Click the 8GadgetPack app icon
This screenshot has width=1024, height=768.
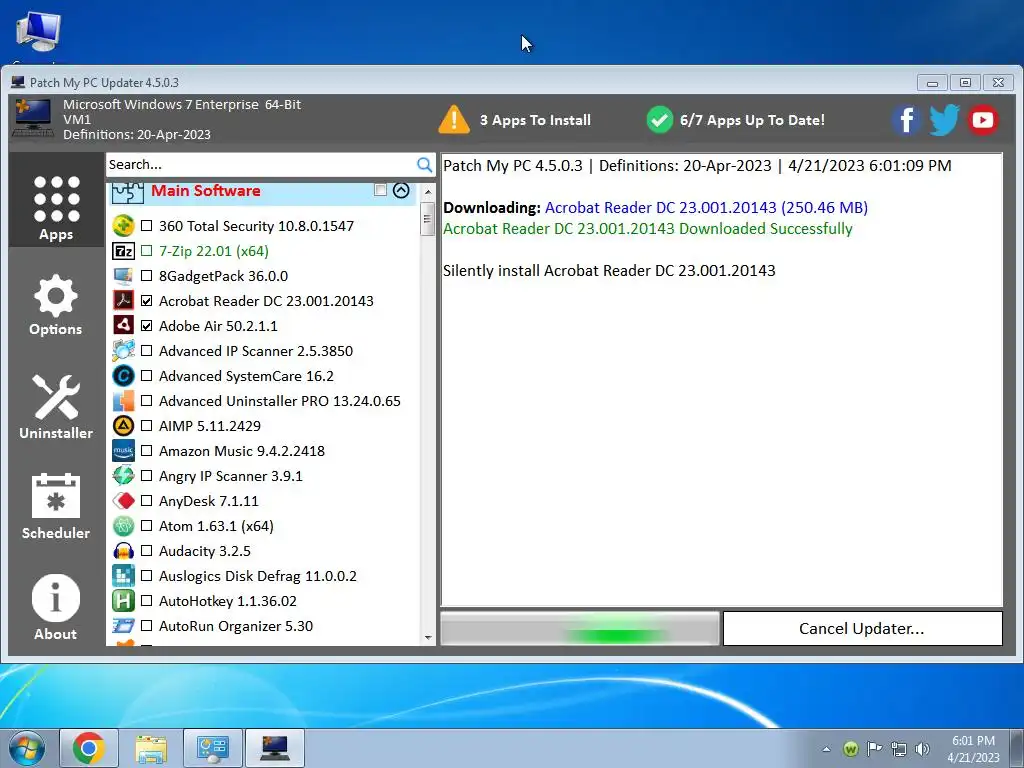coord(123,276)
